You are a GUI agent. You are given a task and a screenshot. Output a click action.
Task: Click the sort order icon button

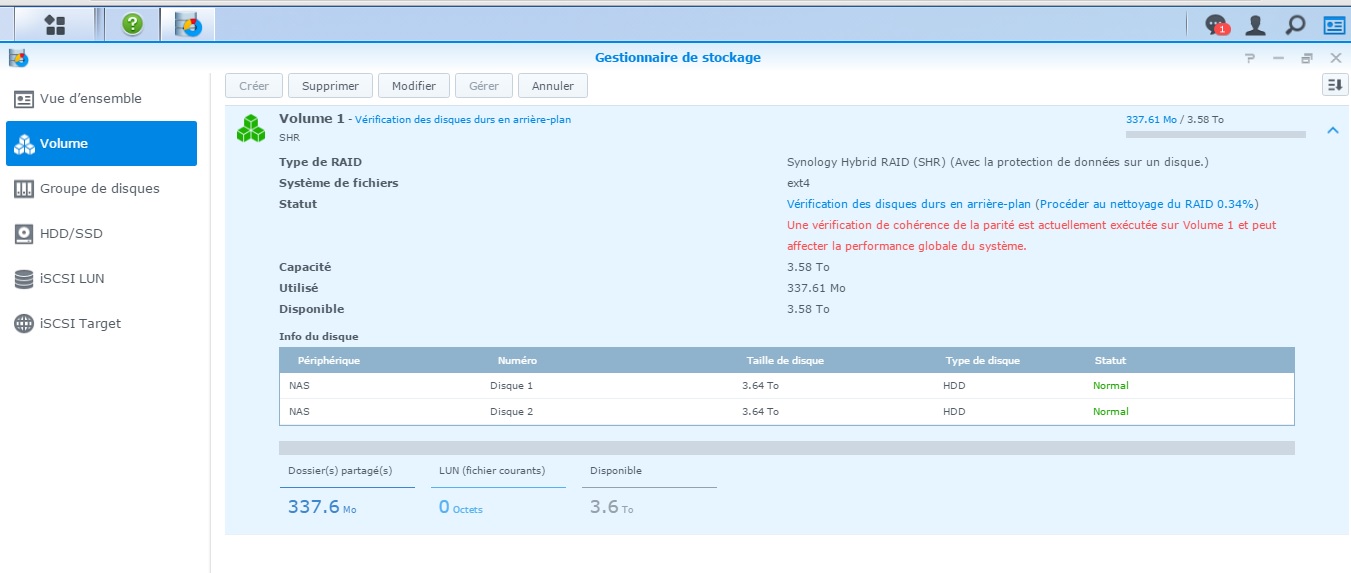pyautogui.click(x=1334, y=86)
